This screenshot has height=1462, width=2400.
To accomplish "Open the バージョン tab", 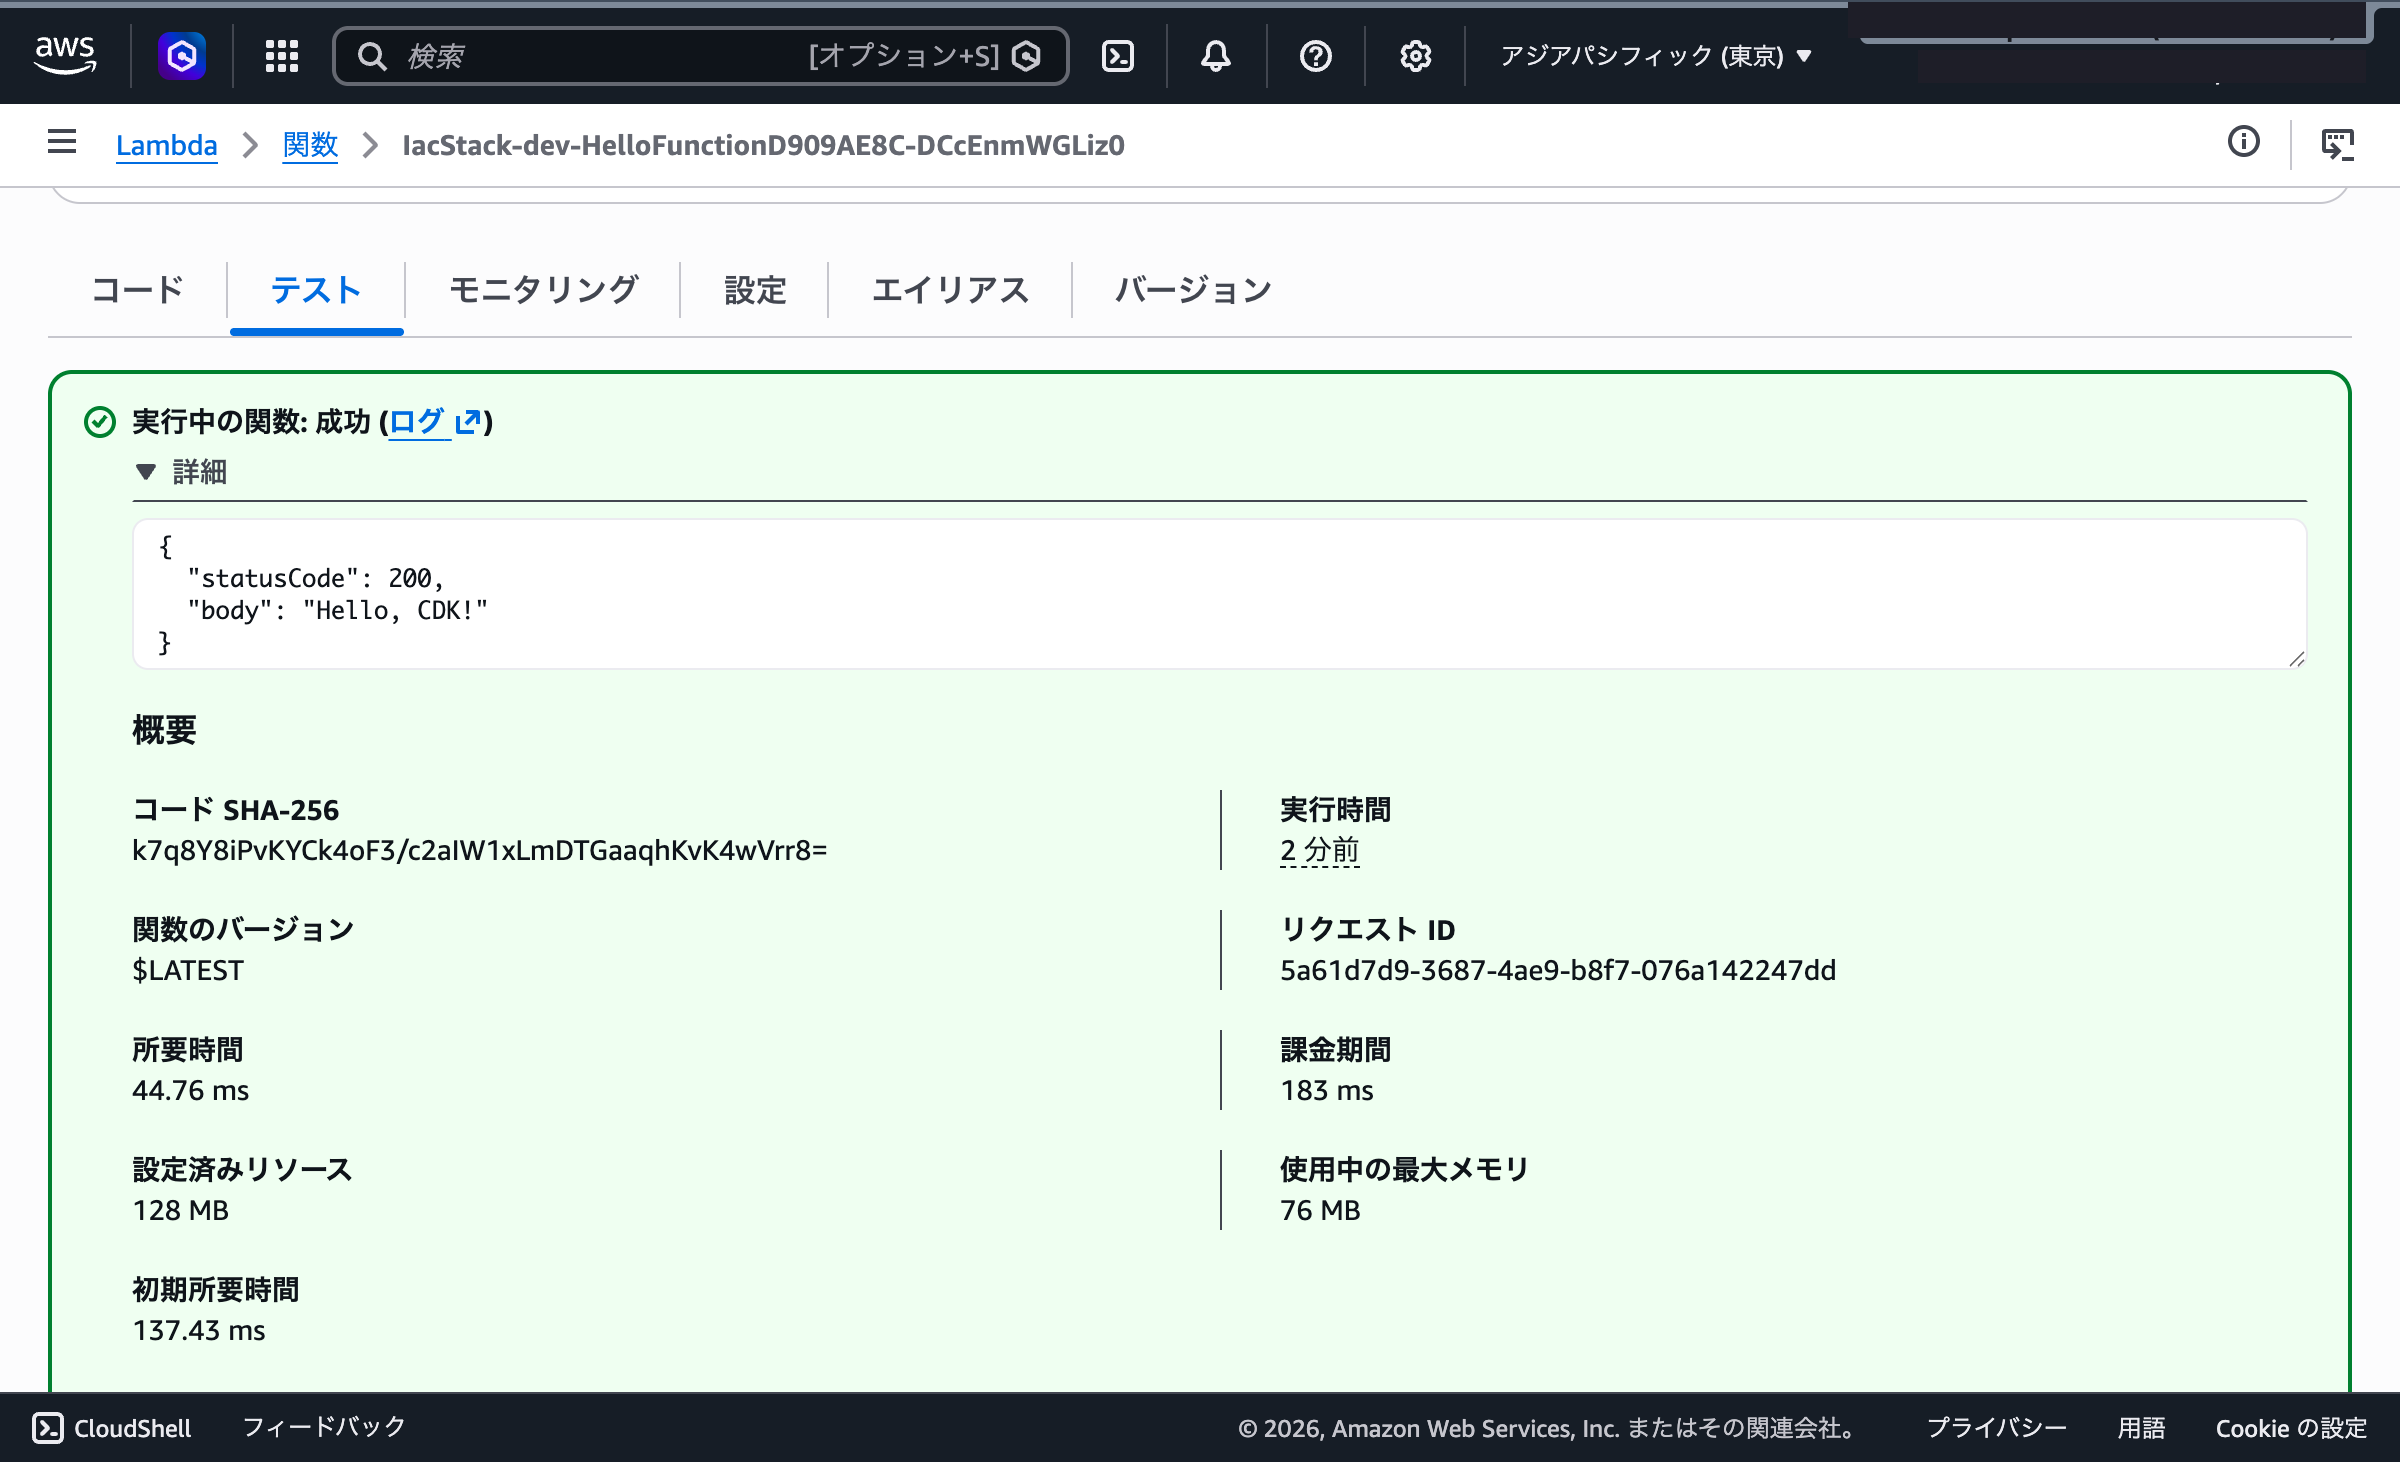I will coord(1193,291).
